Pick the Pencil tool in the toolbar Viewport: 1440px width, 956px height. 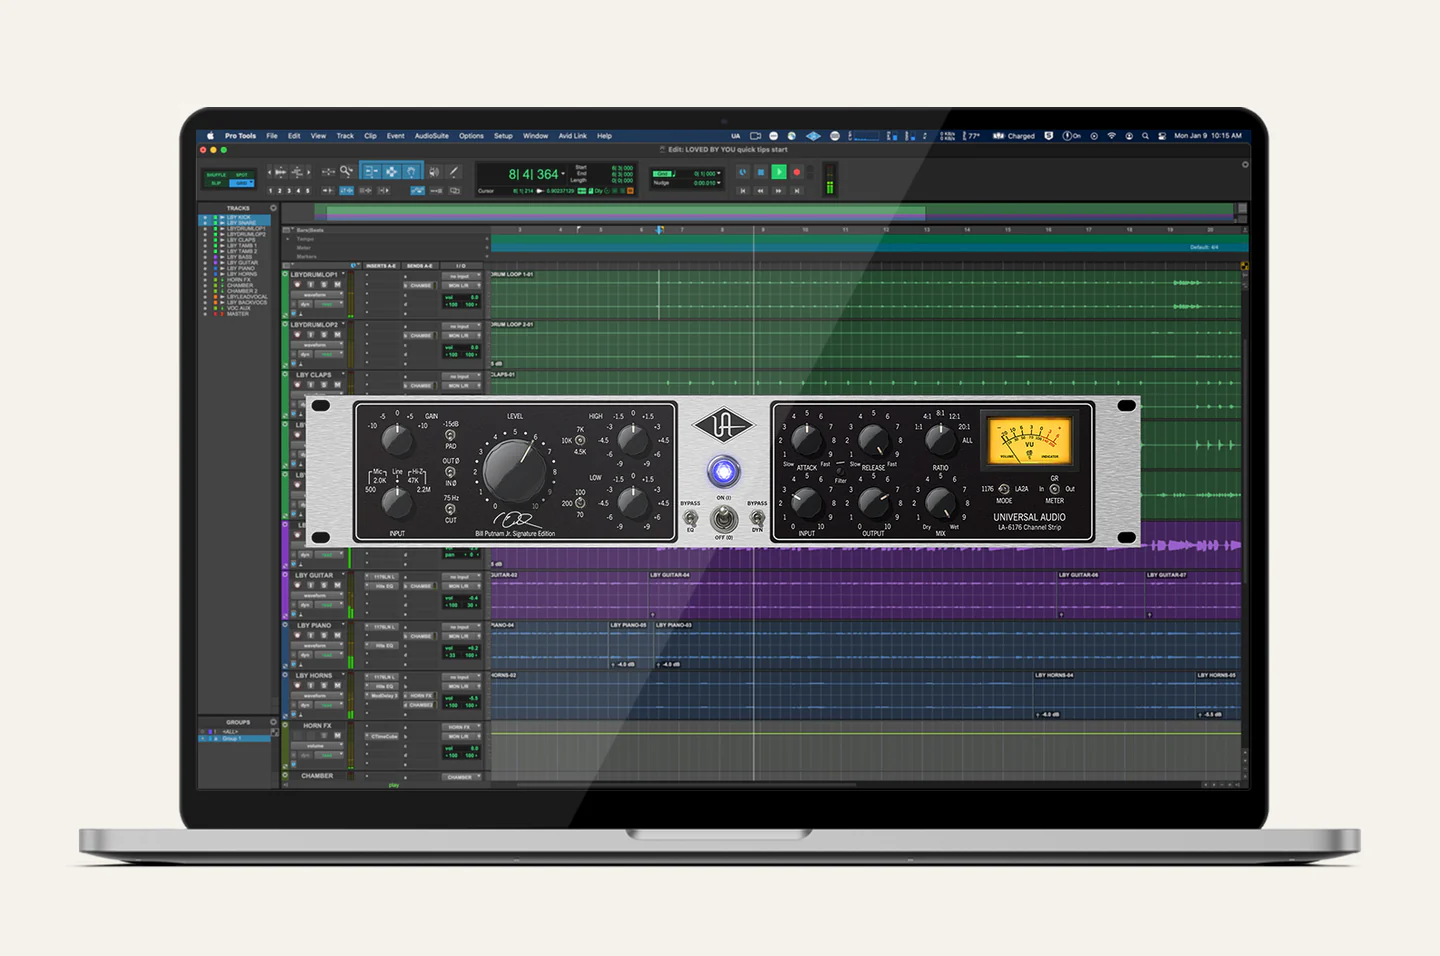(454, 172)
